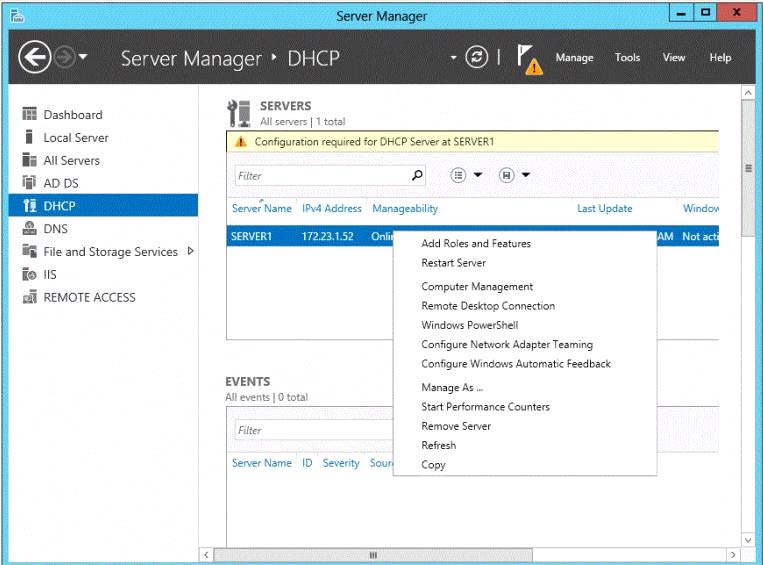Screen dimensions: 763x565
Task: Open the notifications flag with warning
Action: (x=529, y=58)
